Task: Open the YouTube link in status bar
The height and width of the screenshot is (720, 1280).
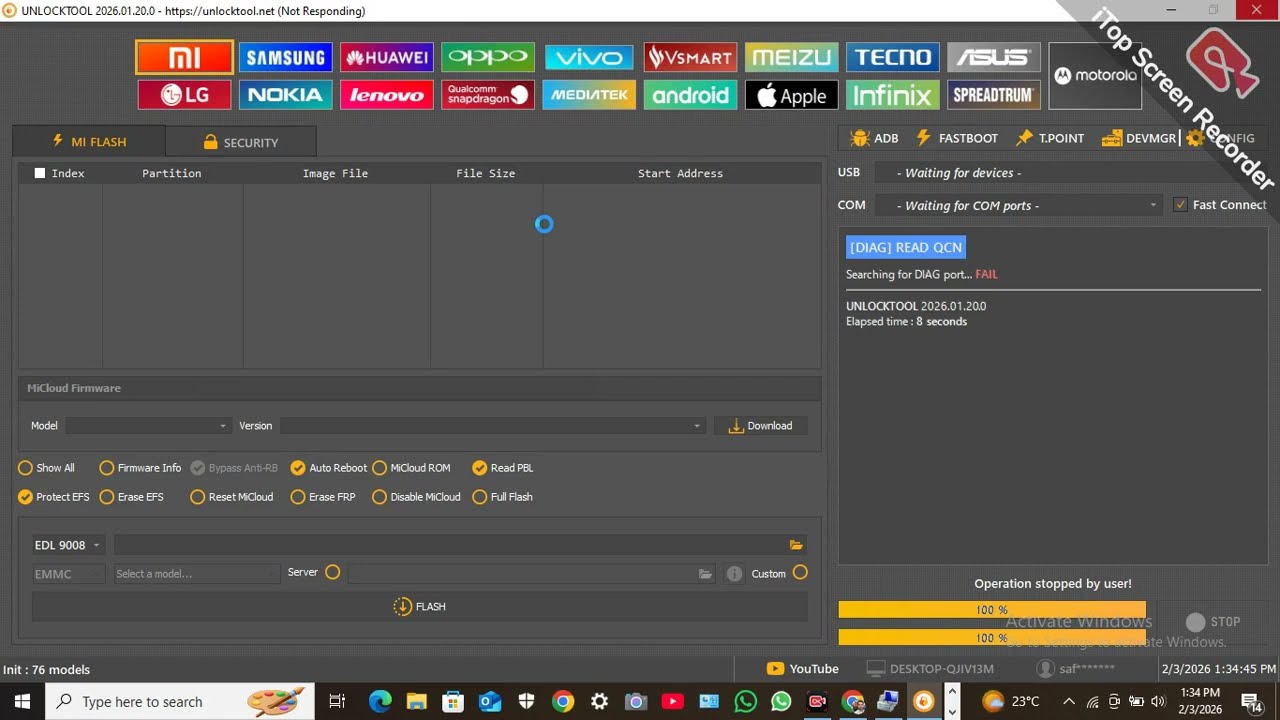Action: (803, 669)
